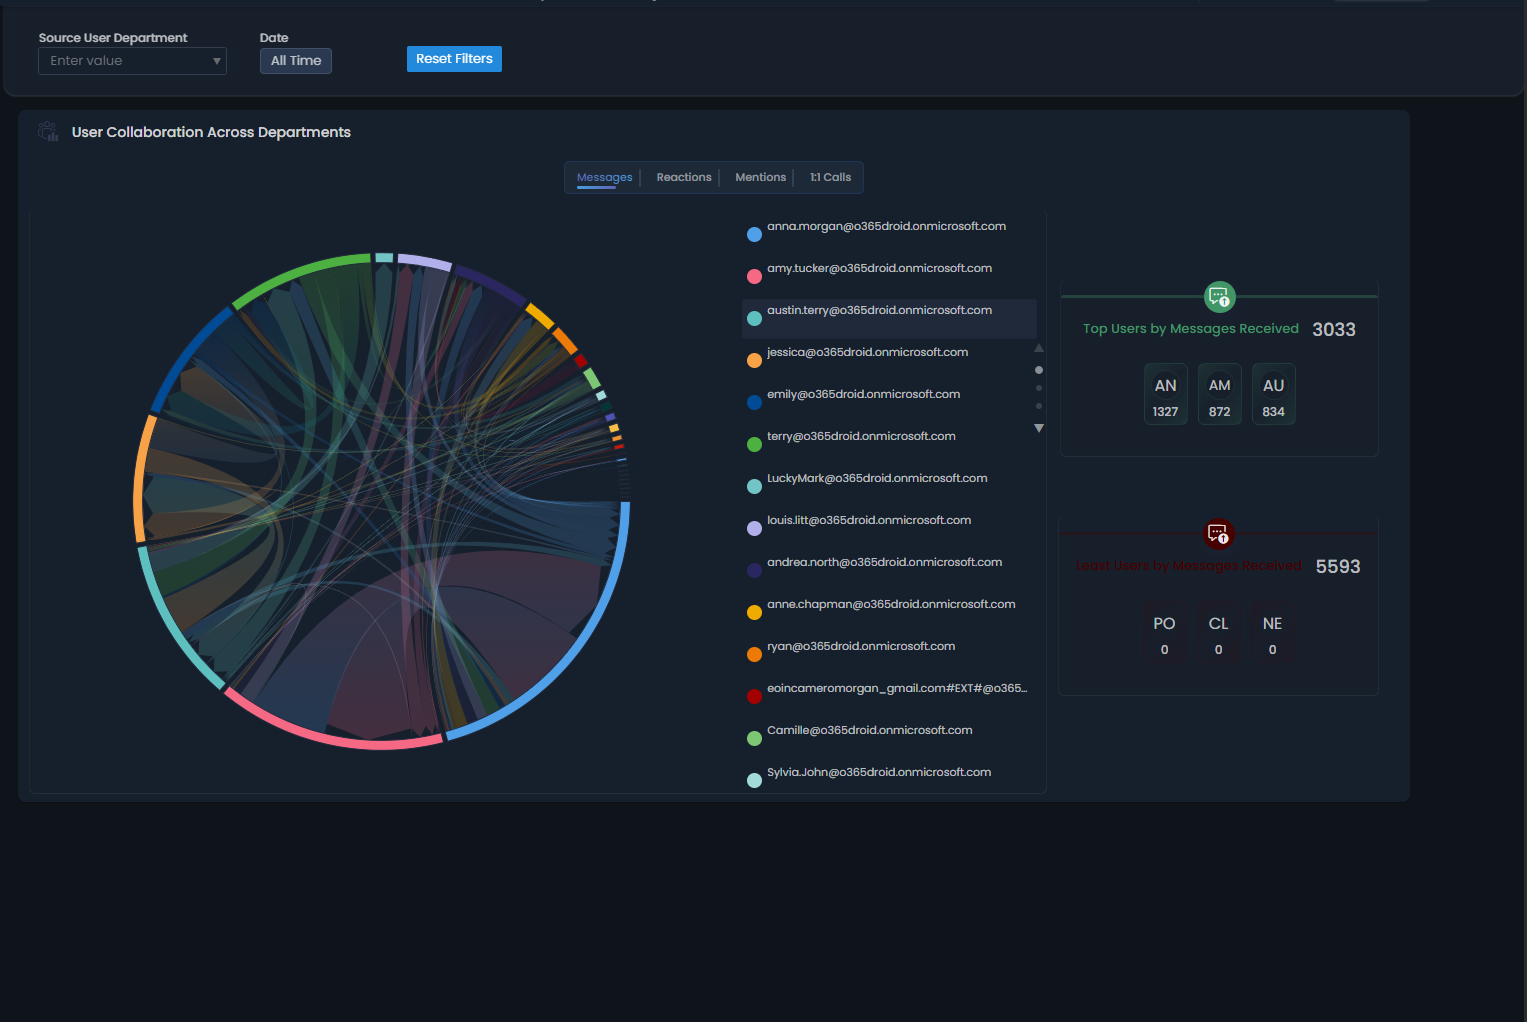This screenshot has height=1022, width=1527.
Task: Click the NE avatar with zero messages
Action: click(x=1272, y=632)
